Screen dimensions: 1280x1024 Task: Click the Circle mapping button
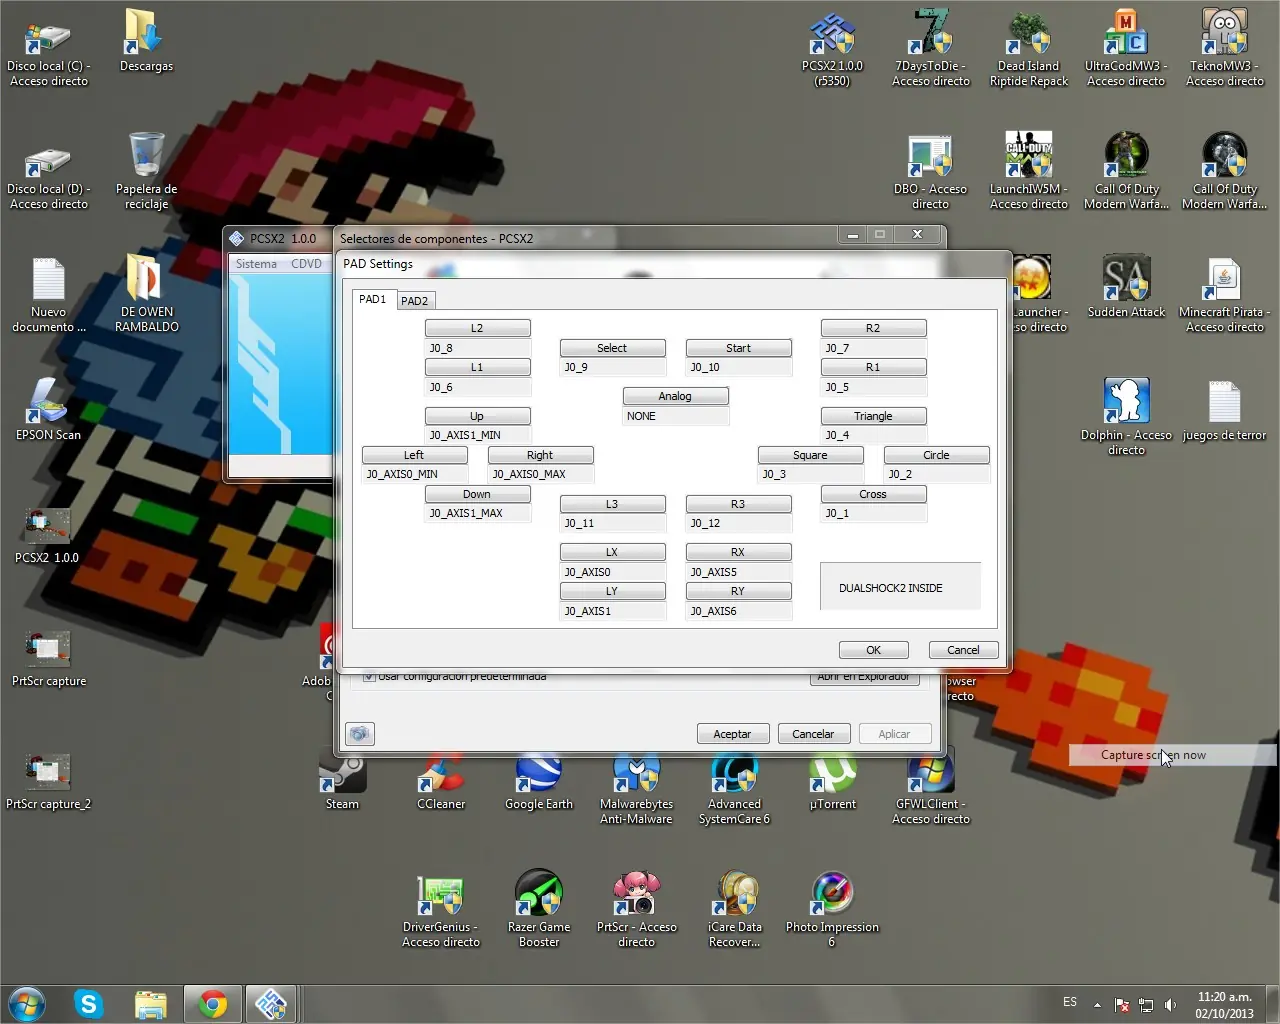click(937, 455)
